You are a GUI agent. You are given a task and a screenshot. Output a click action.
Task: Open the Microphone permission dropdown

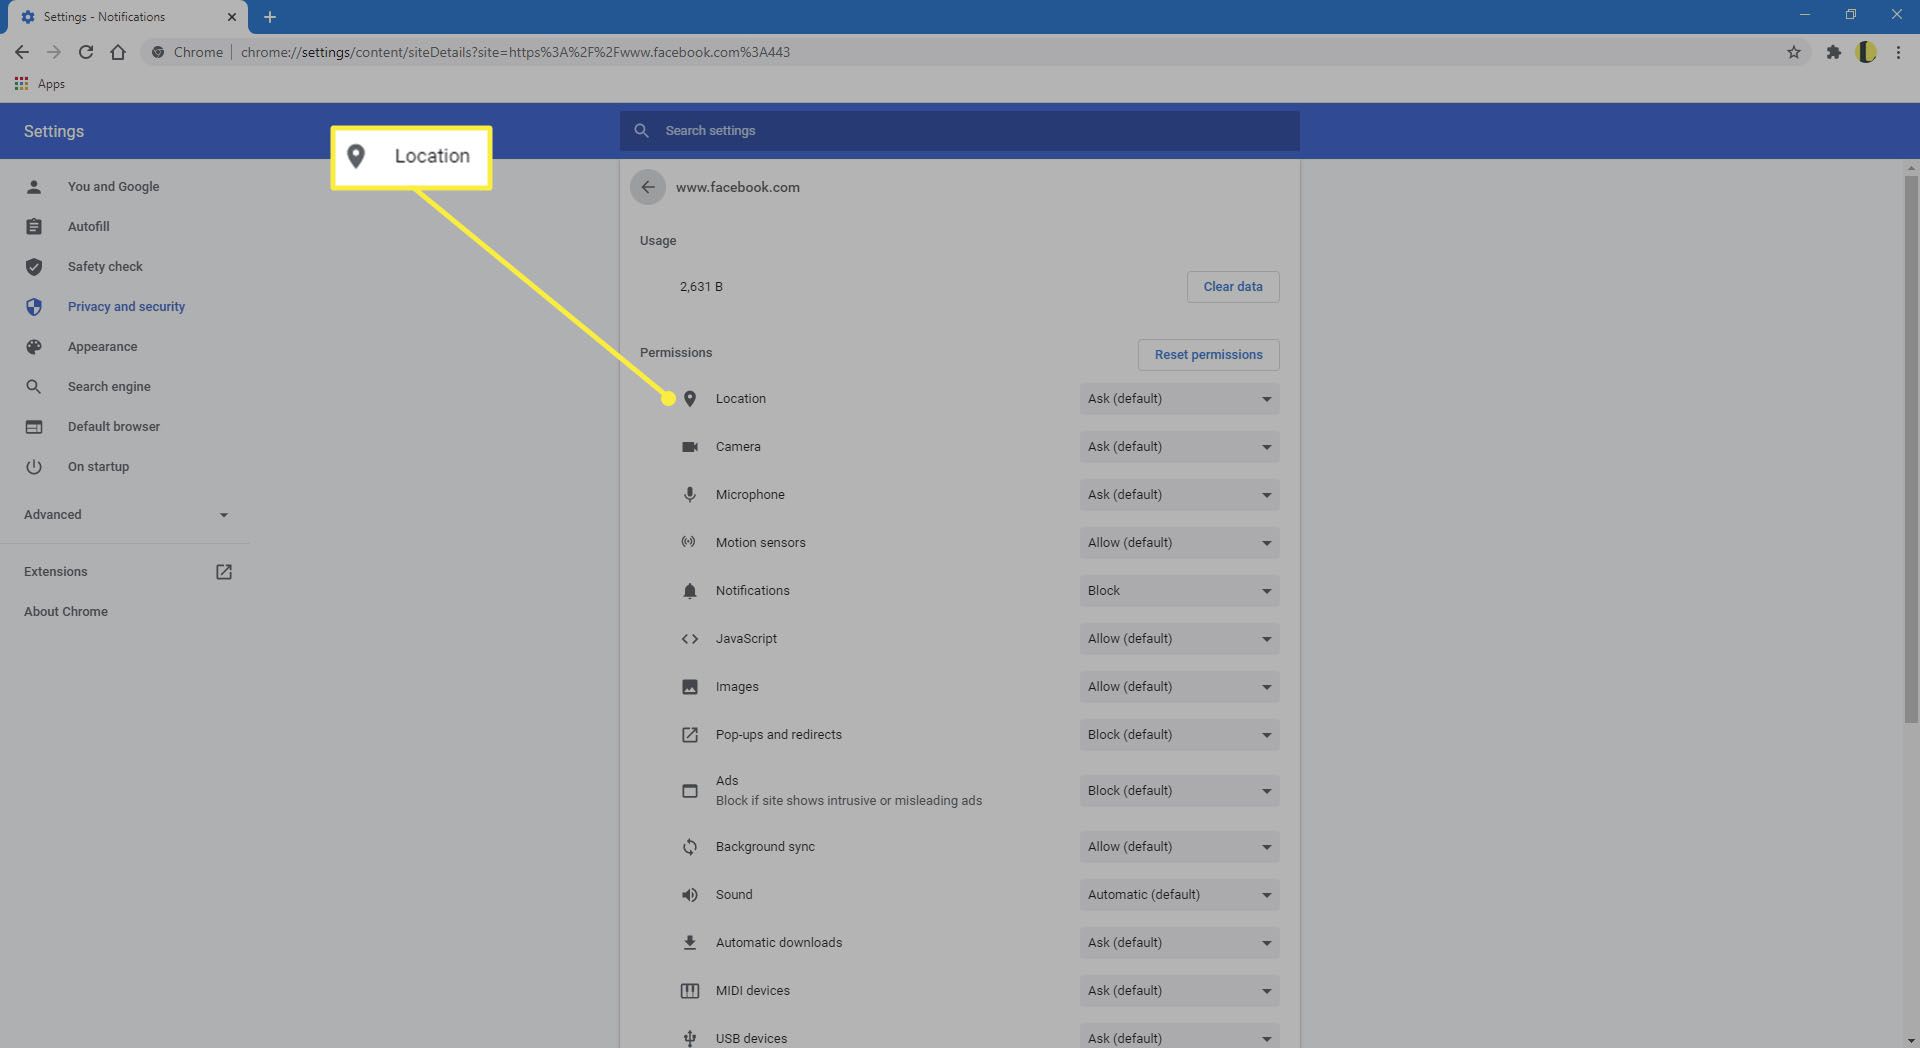pyautogui.click(x=1179, y=495)
